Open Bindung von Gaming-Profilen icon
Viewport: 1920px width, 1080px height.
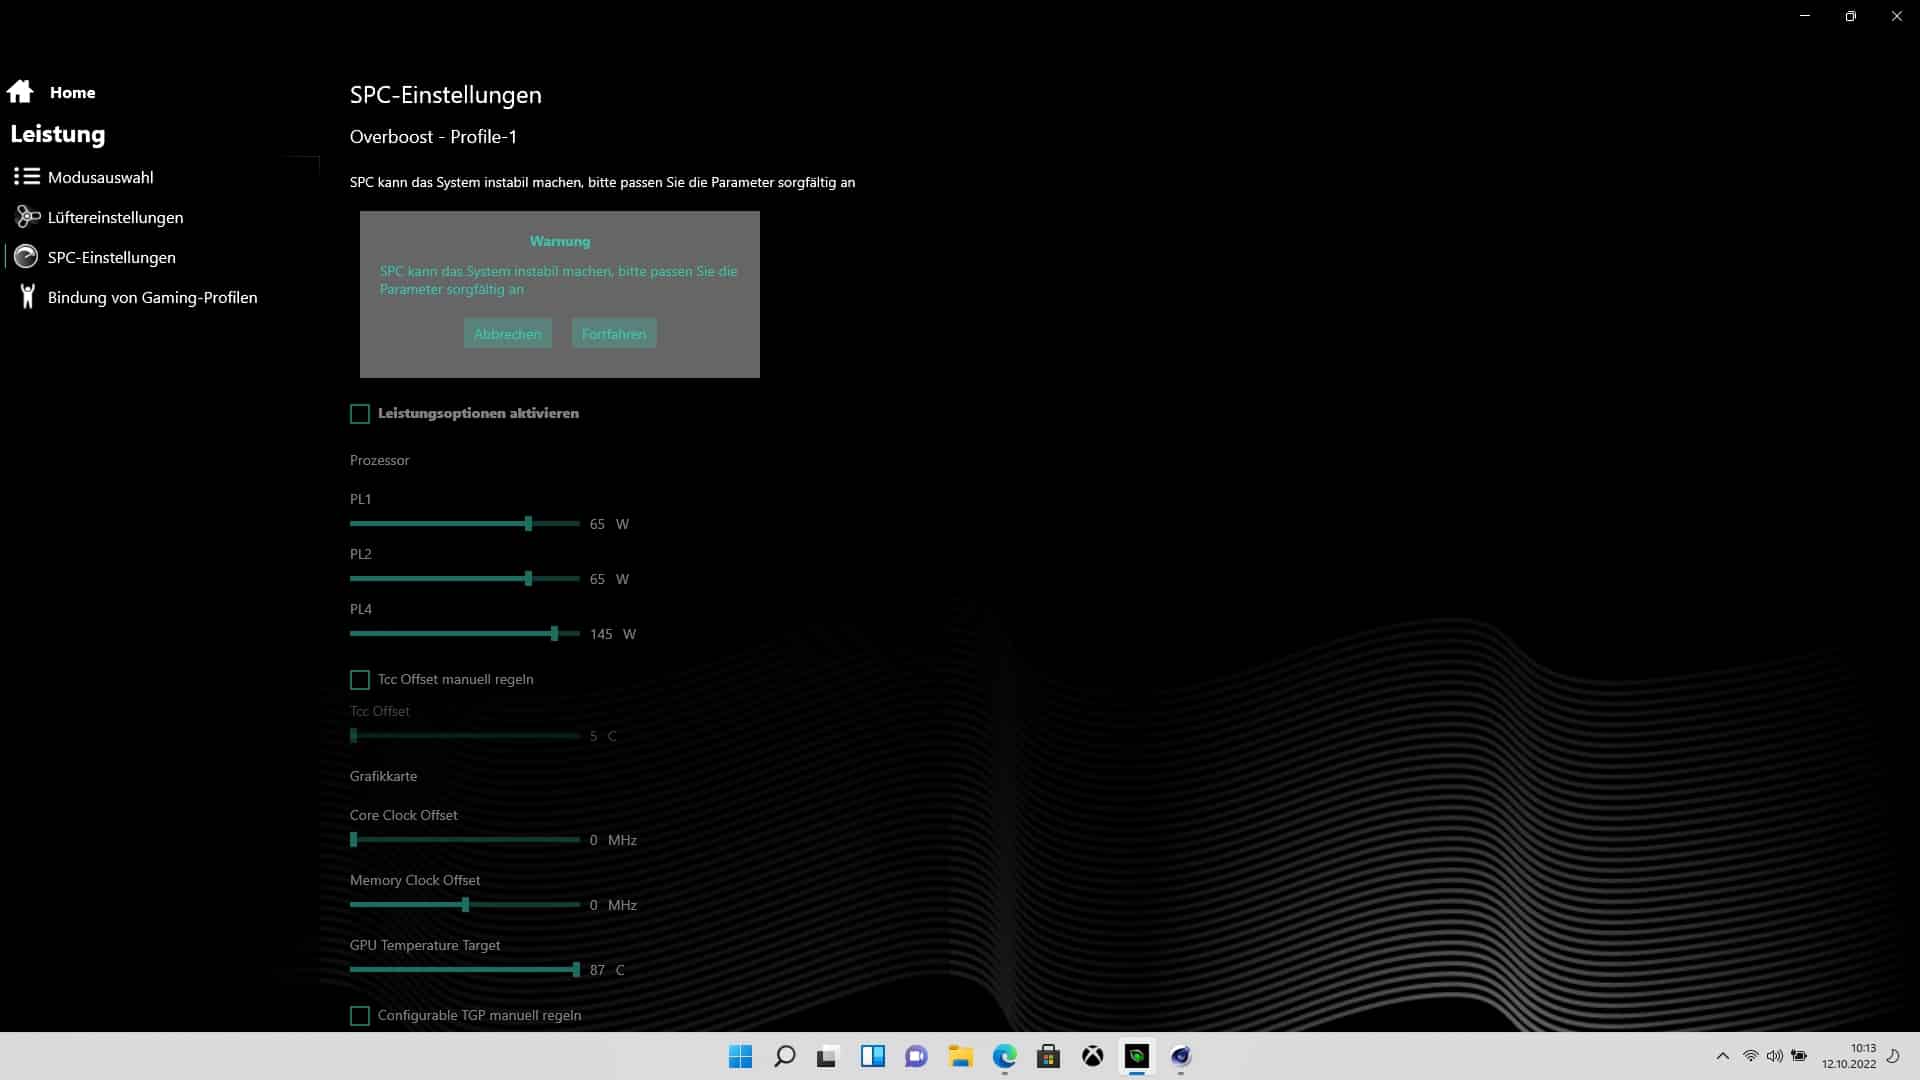27,297
